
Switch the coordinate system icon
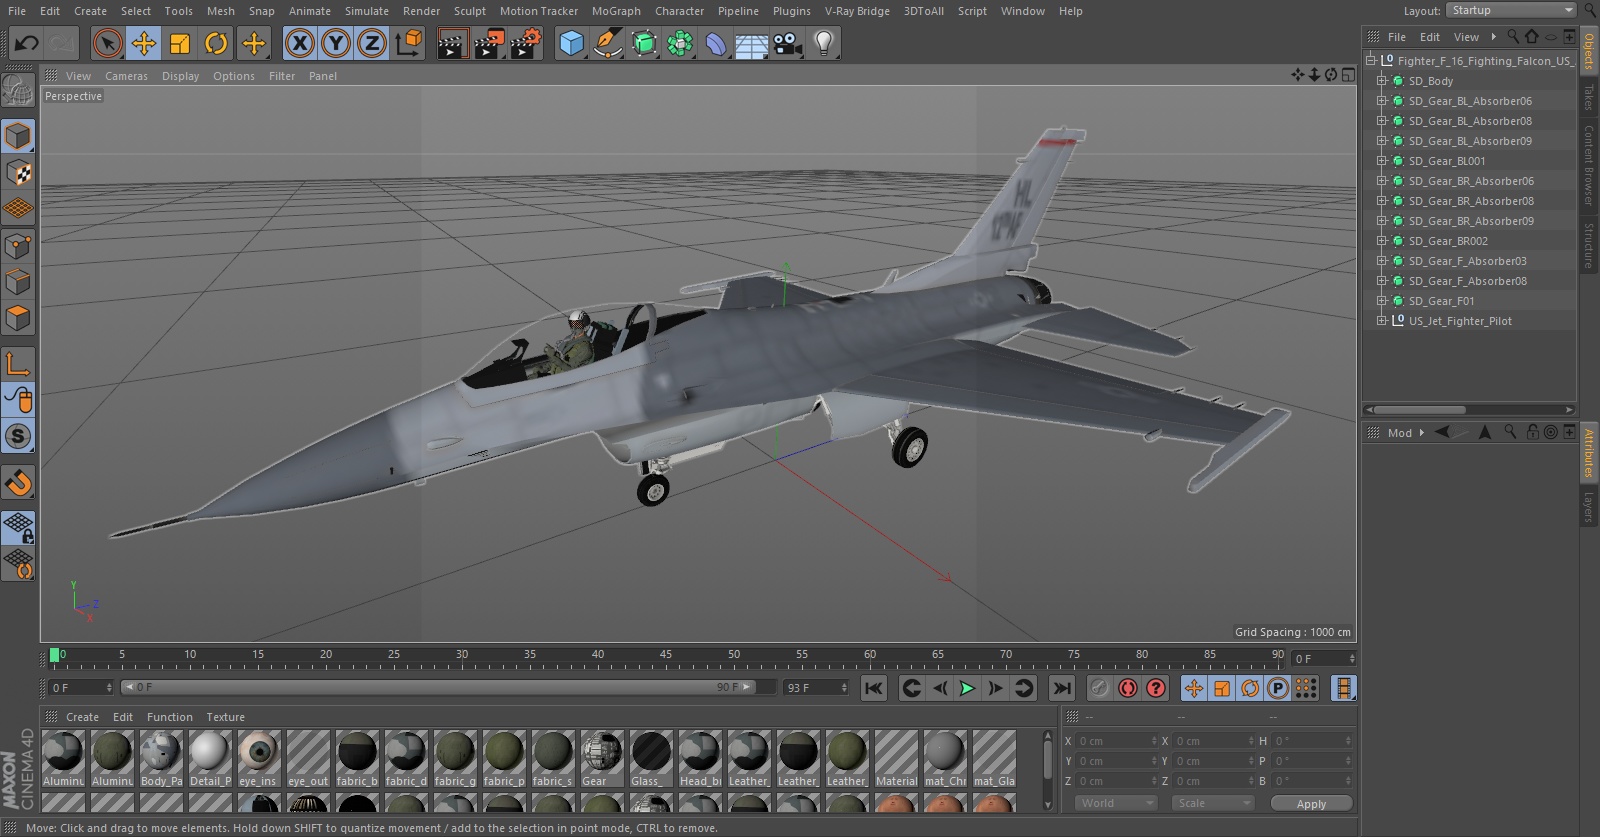coord(409,43)
